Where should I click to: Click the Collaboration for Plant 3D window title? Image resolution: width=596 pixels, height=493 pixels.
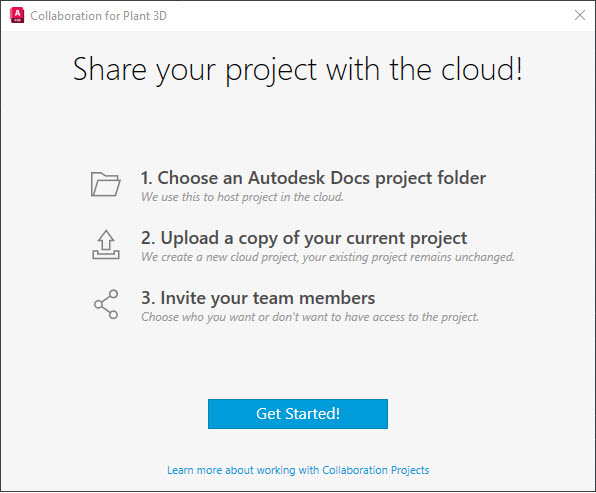(98, 16)
